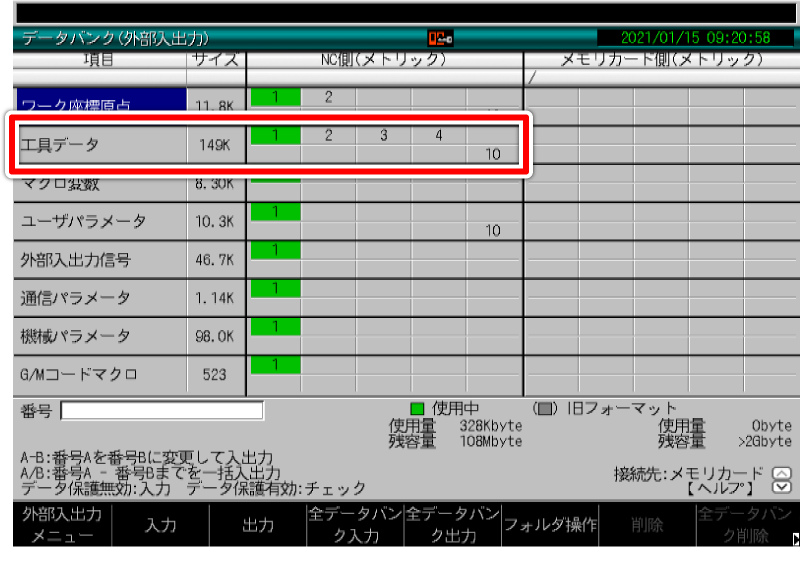Click green bank 1 in the 外部入出力信号 row
The image size is (800, 566).
276,250
